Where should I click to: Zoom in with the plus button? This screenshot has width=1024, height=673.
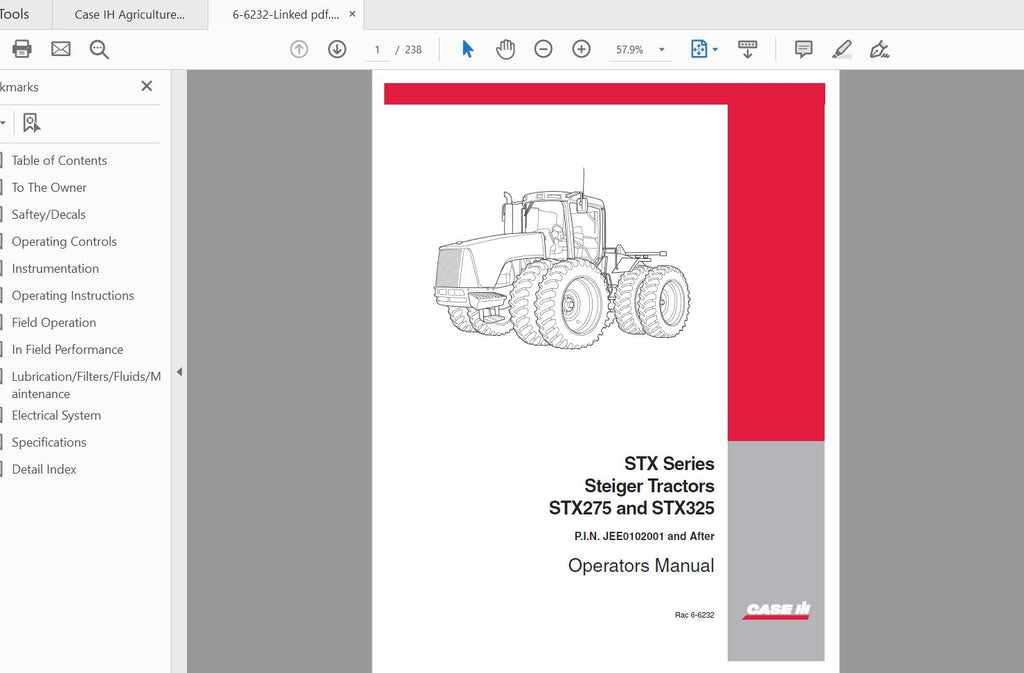[x=581, y=49]
